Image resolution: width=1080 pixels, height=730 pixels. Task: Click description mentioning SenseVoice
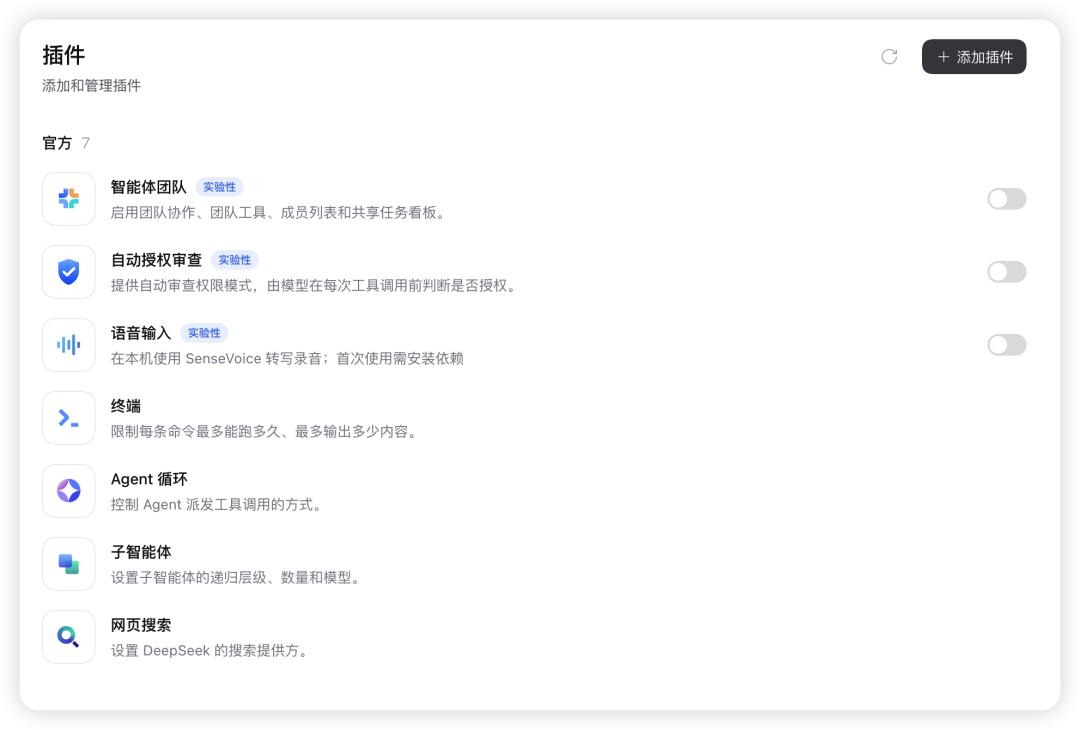tap(287, 358)
